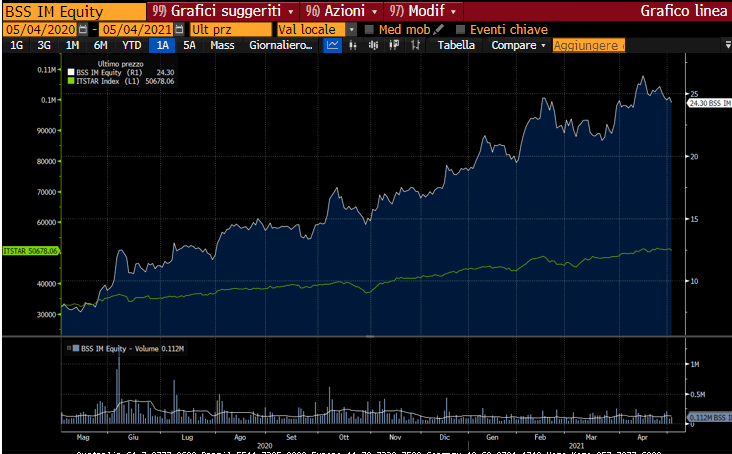Open the Val locale dropdown arrow
732x454 pixels.
point(352,29)
